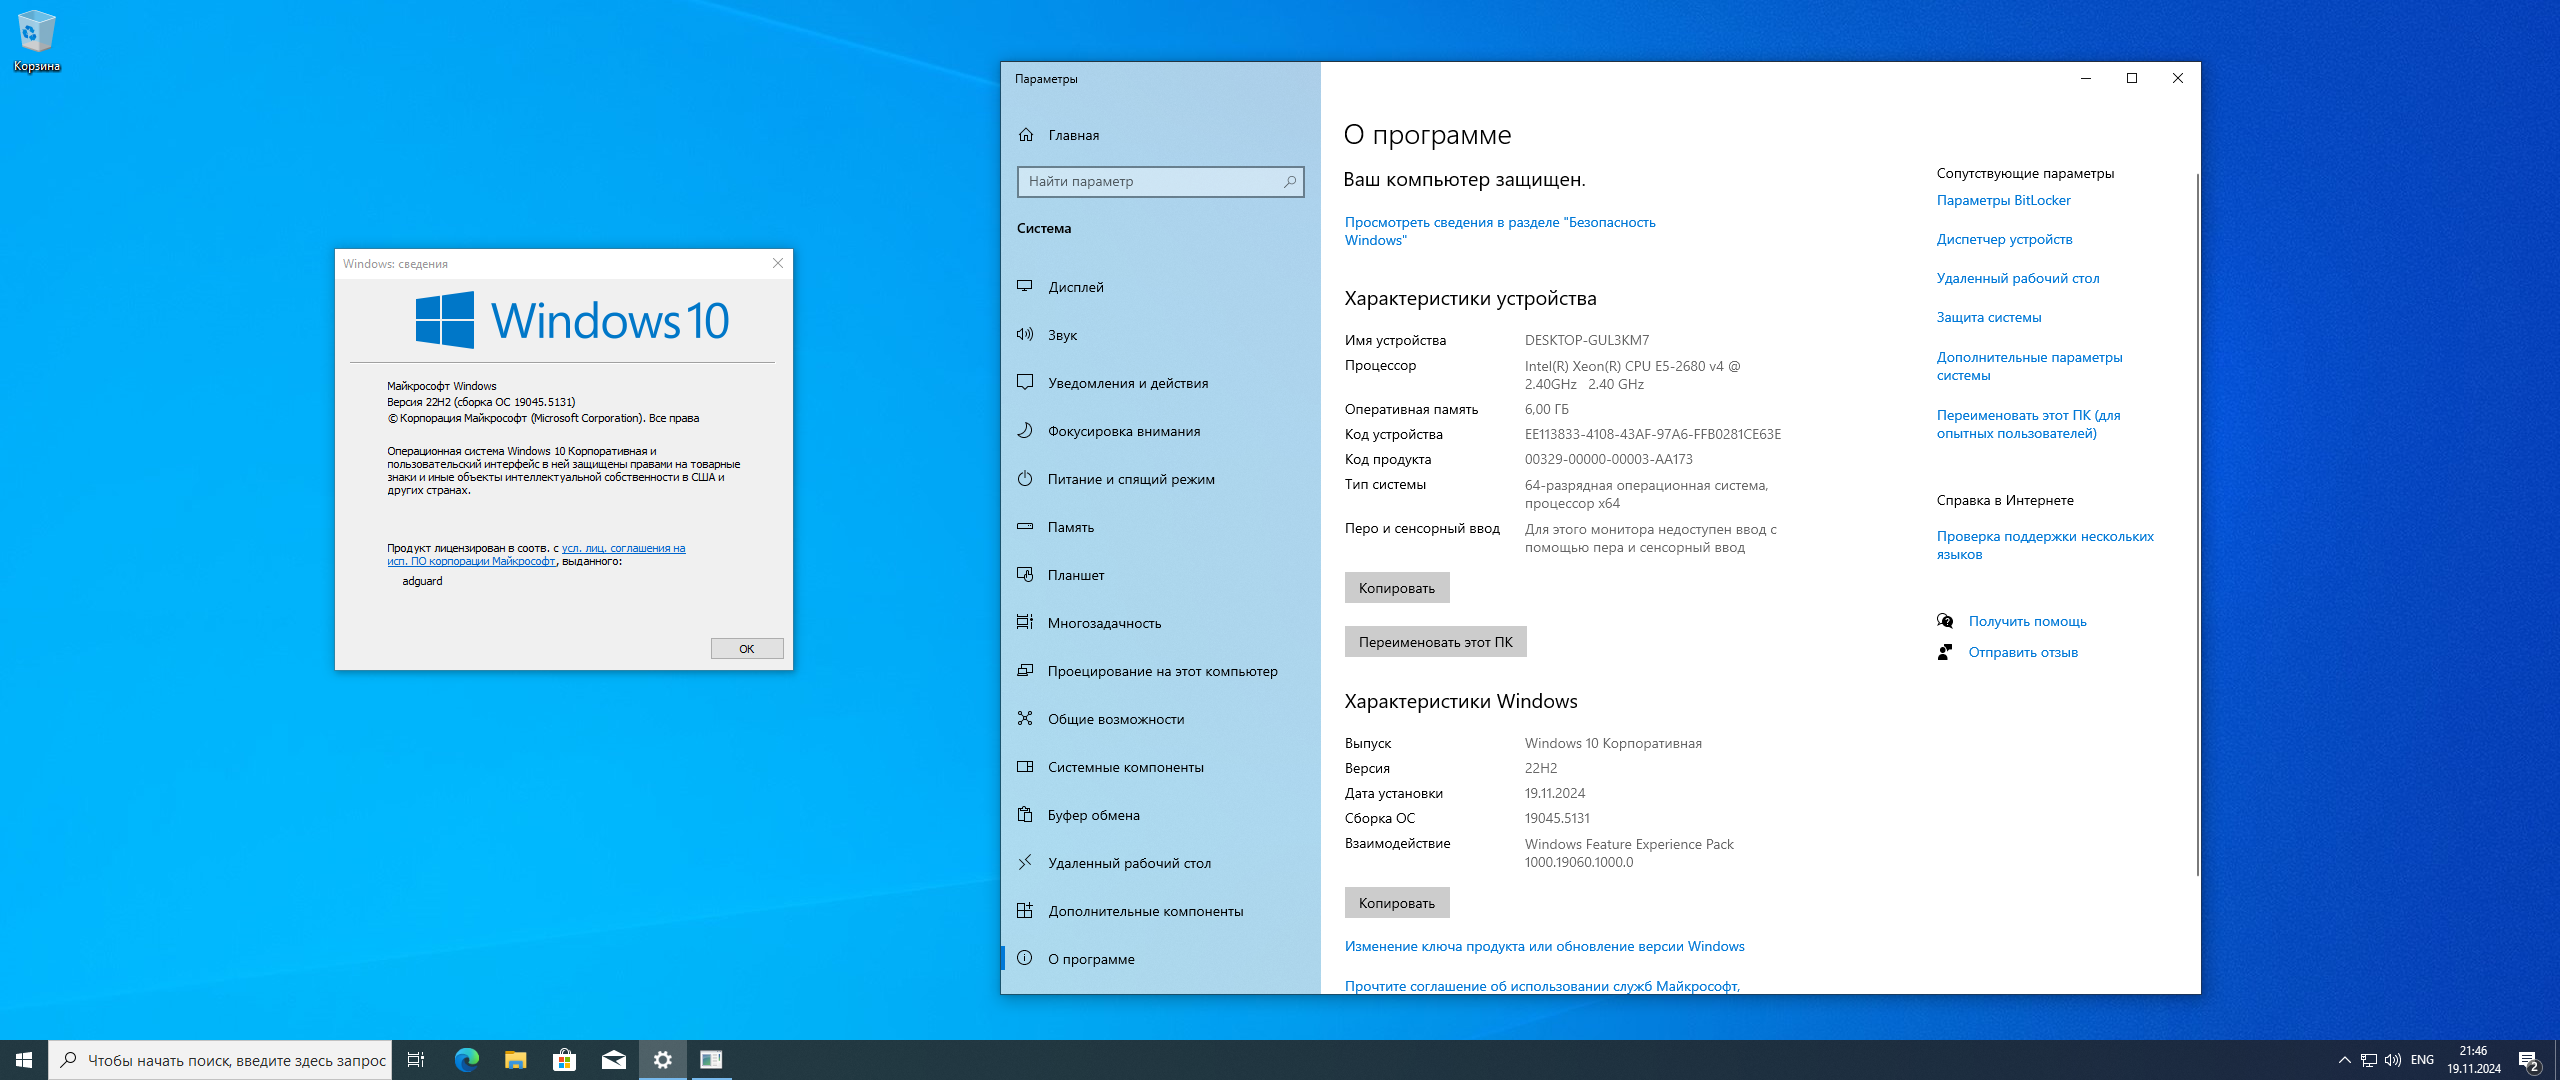The image size is (2560, 1080).
Task: Select Multitasking in the sidebar
Action: 1104,622
